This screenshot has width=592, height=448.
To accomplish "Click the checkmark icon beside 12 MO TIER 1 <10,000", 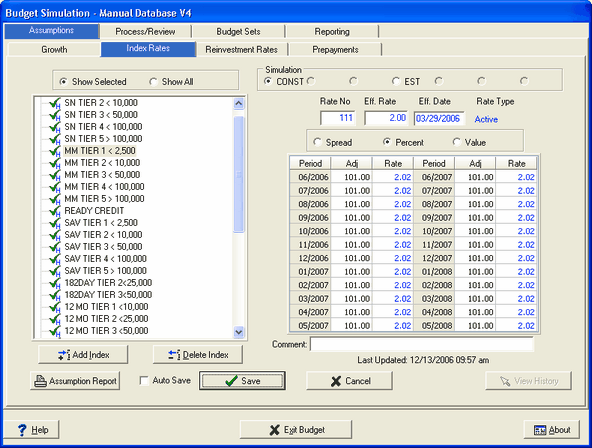I will pyautogui.click(x=55, y=308).
